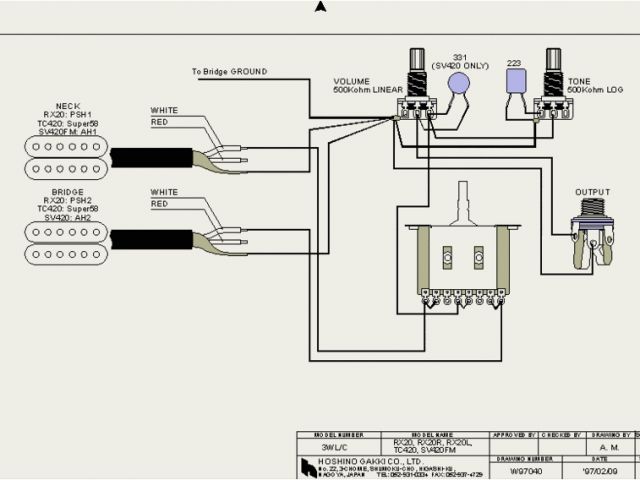Select the Bridge humbucker pickup
Image resolution: width=640 pixels, height=480 pixels.
pyautogui.click(x=65, y=242)
